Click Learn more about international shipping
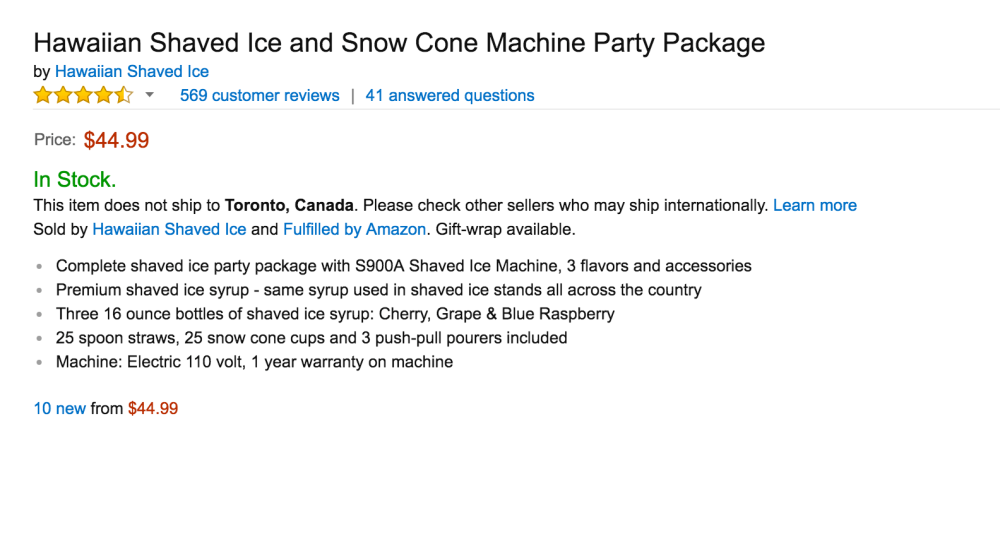1000x558 pixels. point(815,205)
